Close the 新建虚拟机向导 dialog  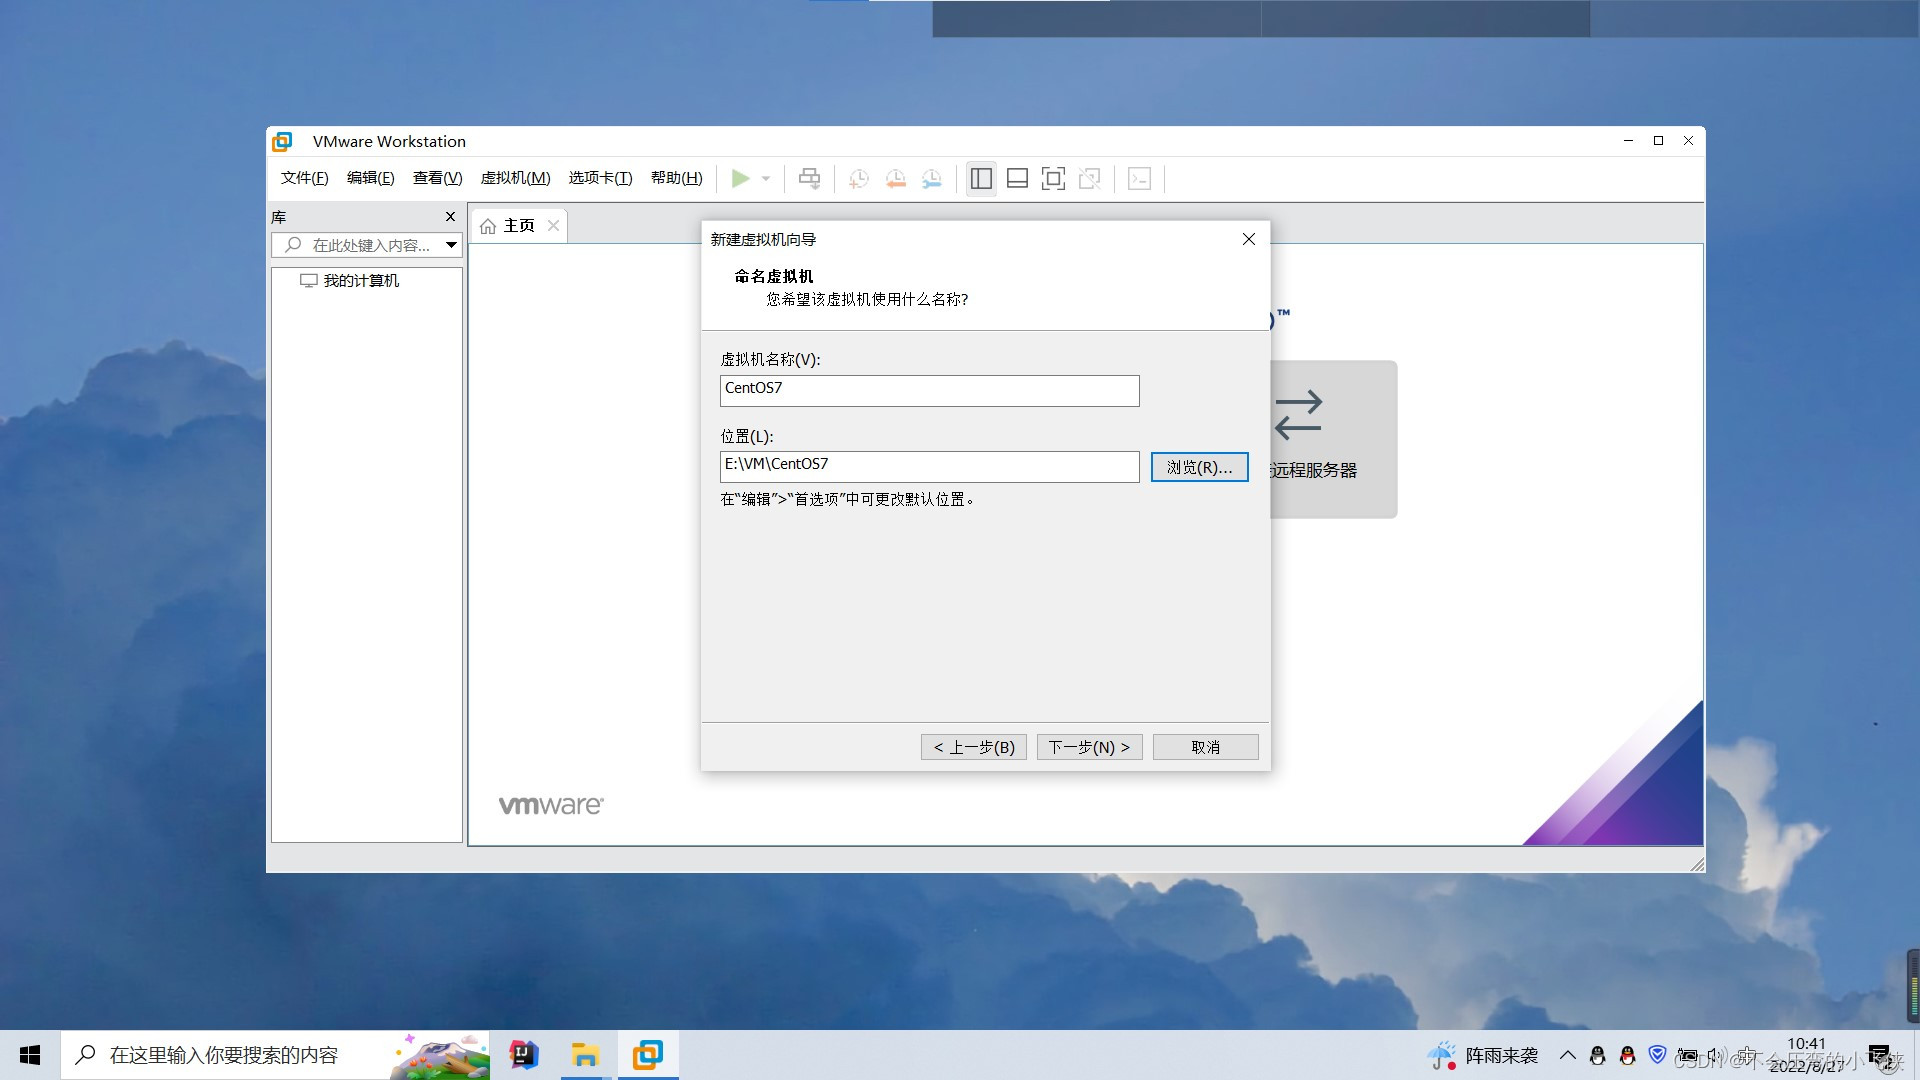[1248, 239]
